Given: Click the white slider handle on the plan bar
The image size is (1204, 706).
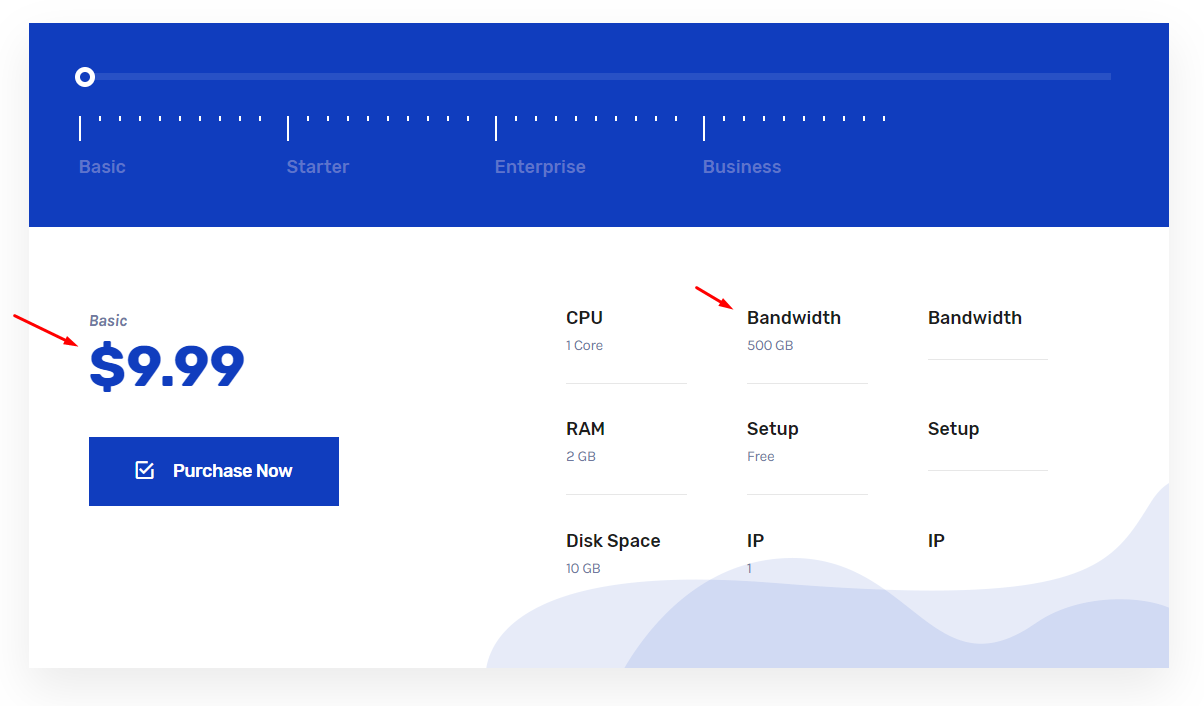Looking at the screenshot, I should [x=85, y=77].
